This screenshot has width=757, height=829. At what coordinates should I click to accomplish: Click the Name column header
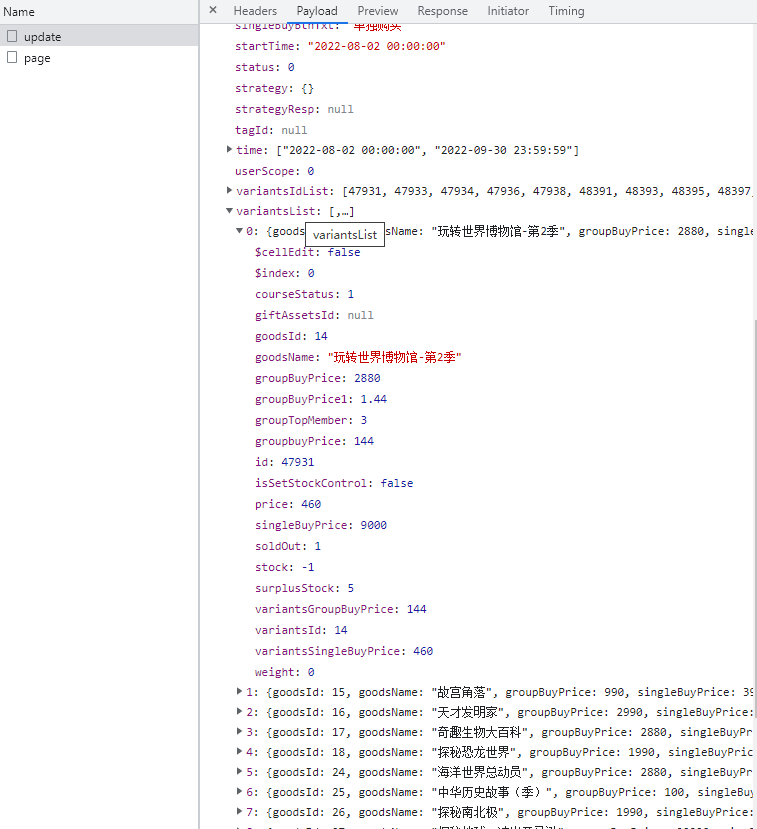20,12
